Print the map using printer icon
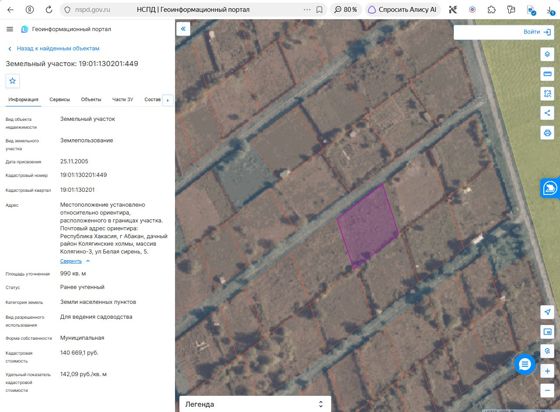 547,133
